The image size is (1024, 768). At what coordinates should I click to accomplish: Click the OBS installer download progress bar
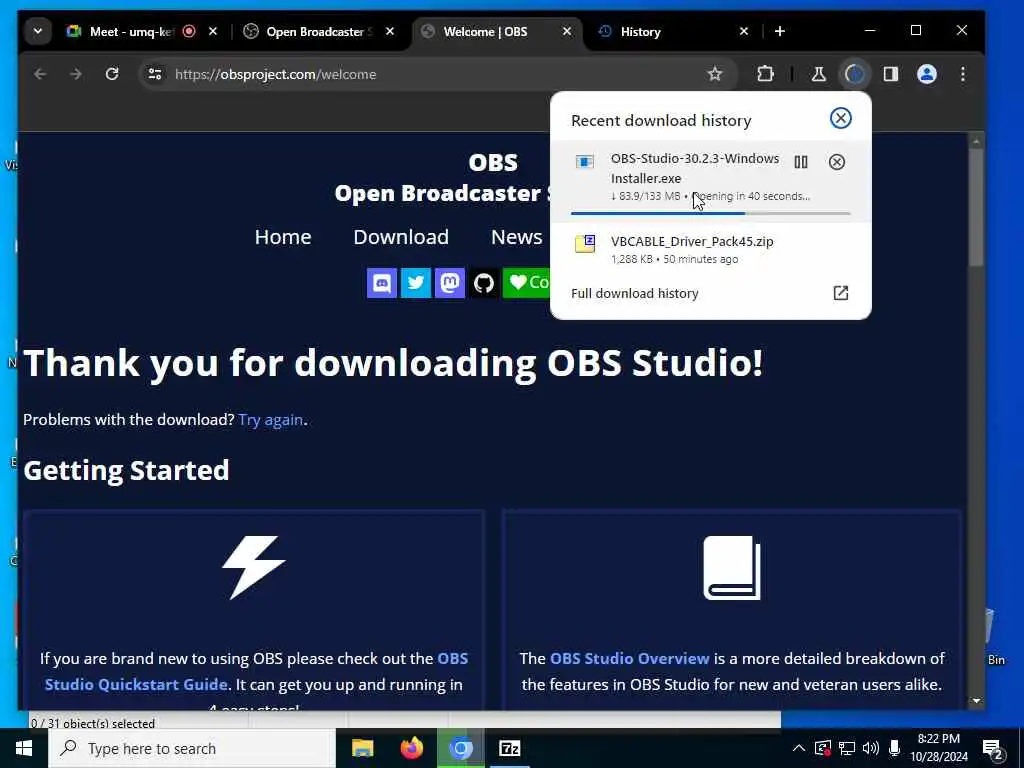click(711, 213)
